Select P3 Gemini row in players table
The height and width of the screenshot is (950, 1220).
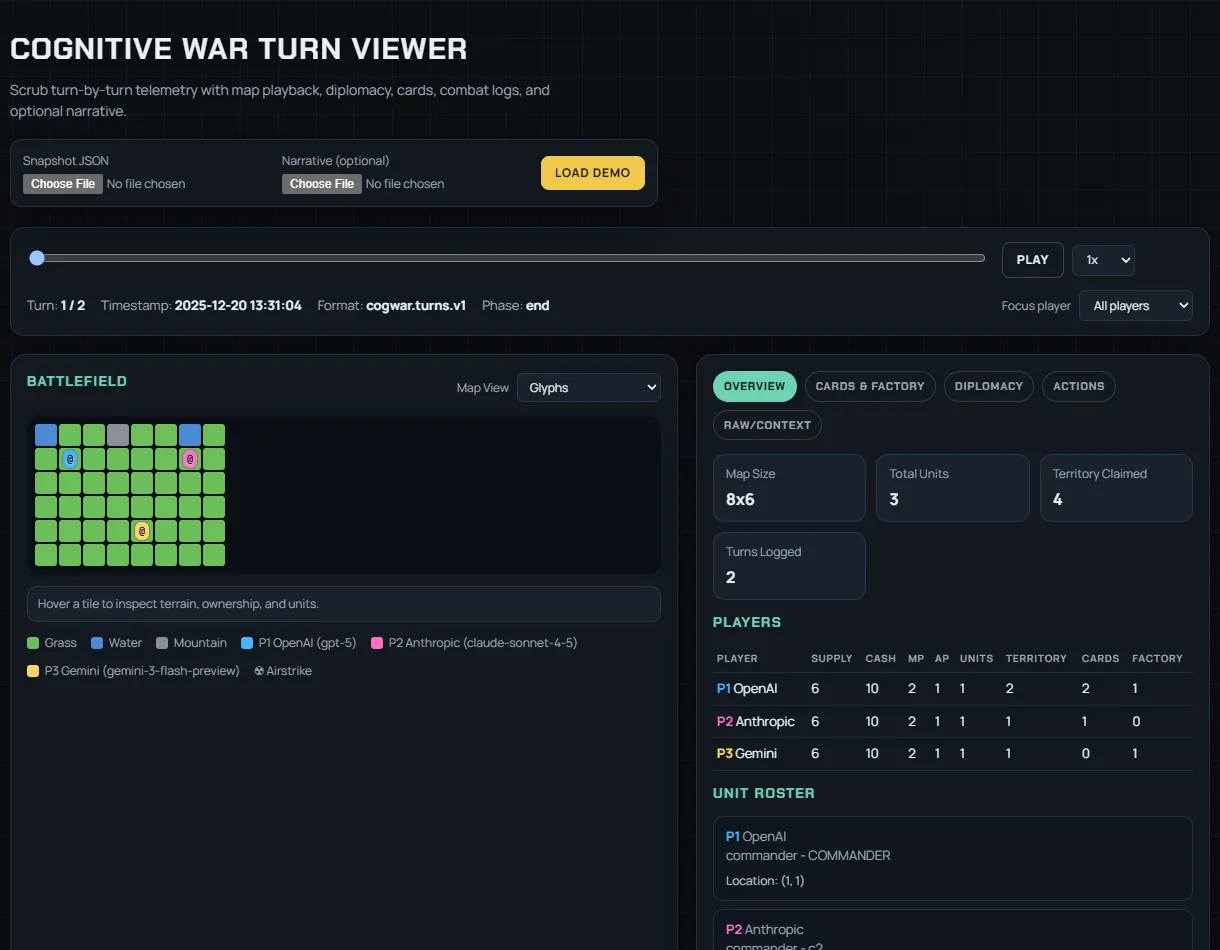(953, 754)
